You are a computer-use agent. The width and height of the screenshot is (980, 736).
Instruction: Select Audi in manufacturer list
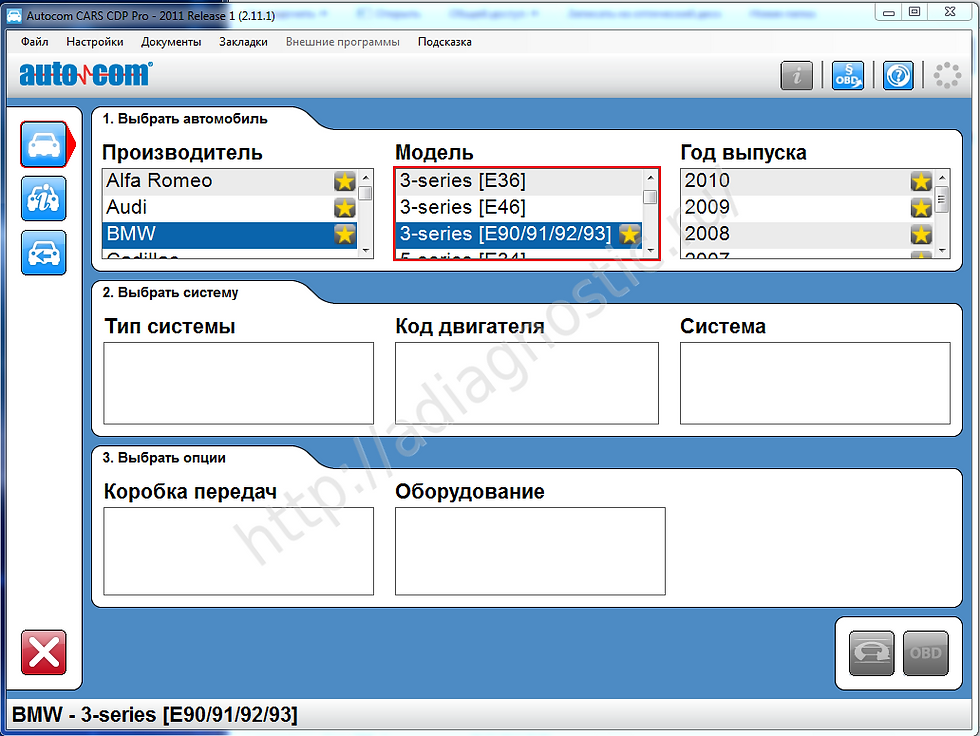(229, 208)
